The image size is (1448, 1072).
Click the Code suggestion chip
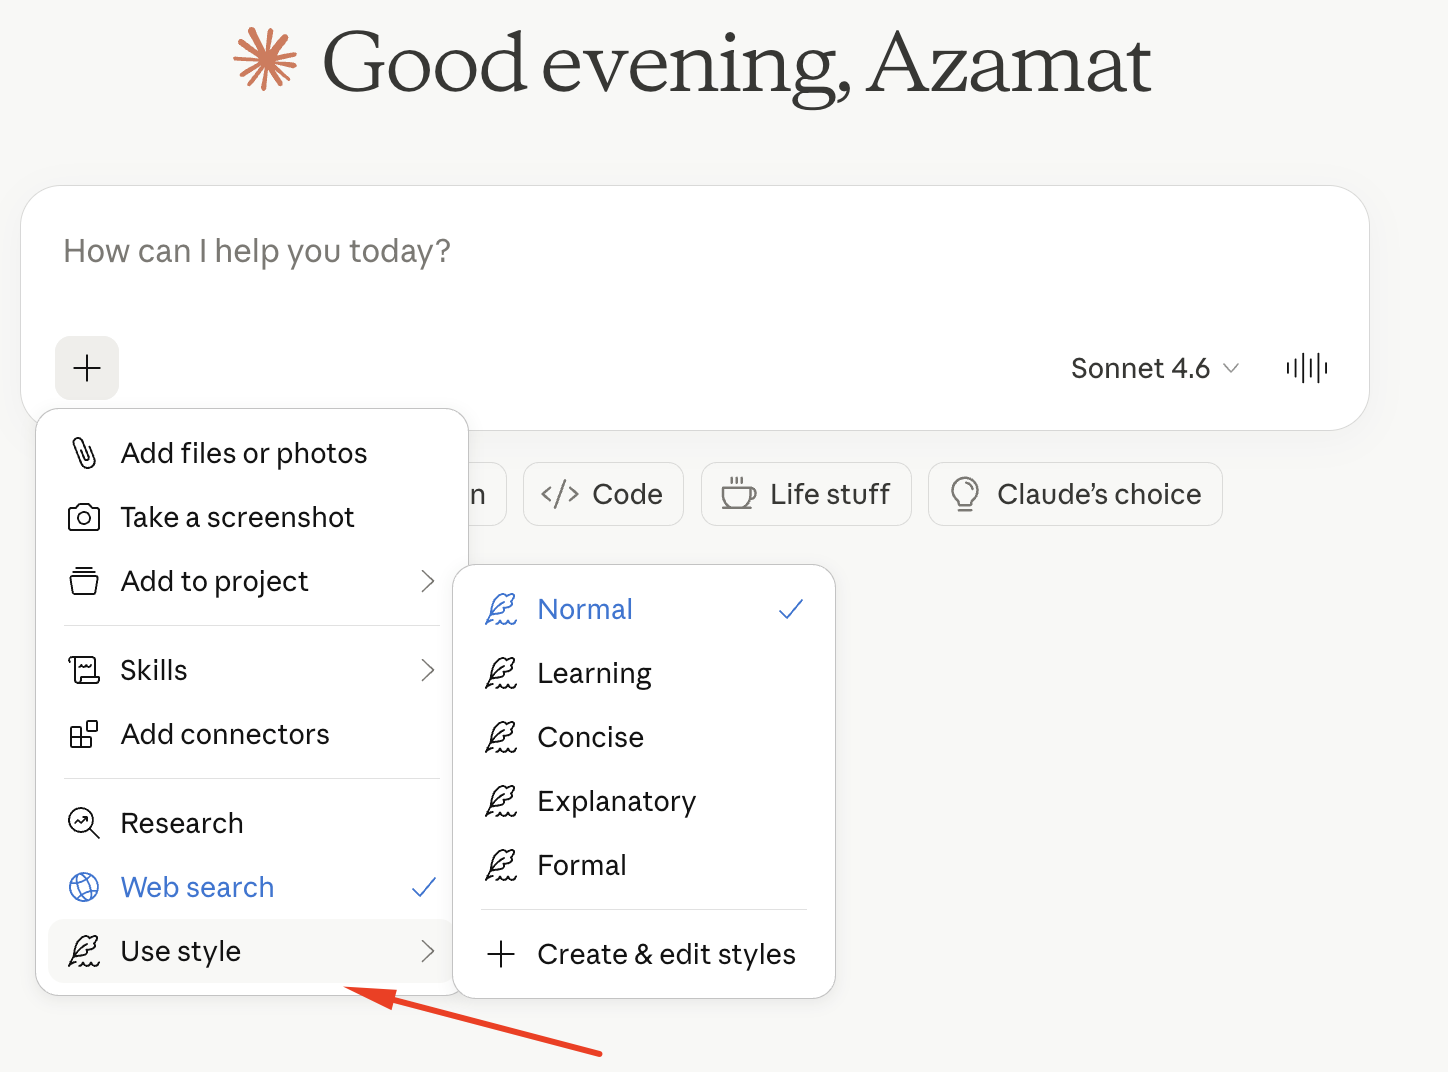tap(603, 494)
